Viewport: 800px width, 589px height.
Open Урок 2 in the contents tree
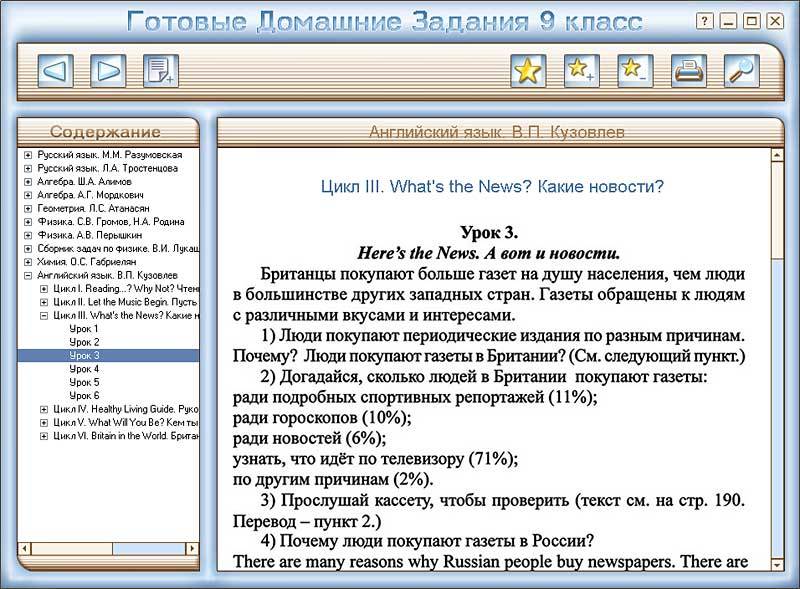coord(84,342)
